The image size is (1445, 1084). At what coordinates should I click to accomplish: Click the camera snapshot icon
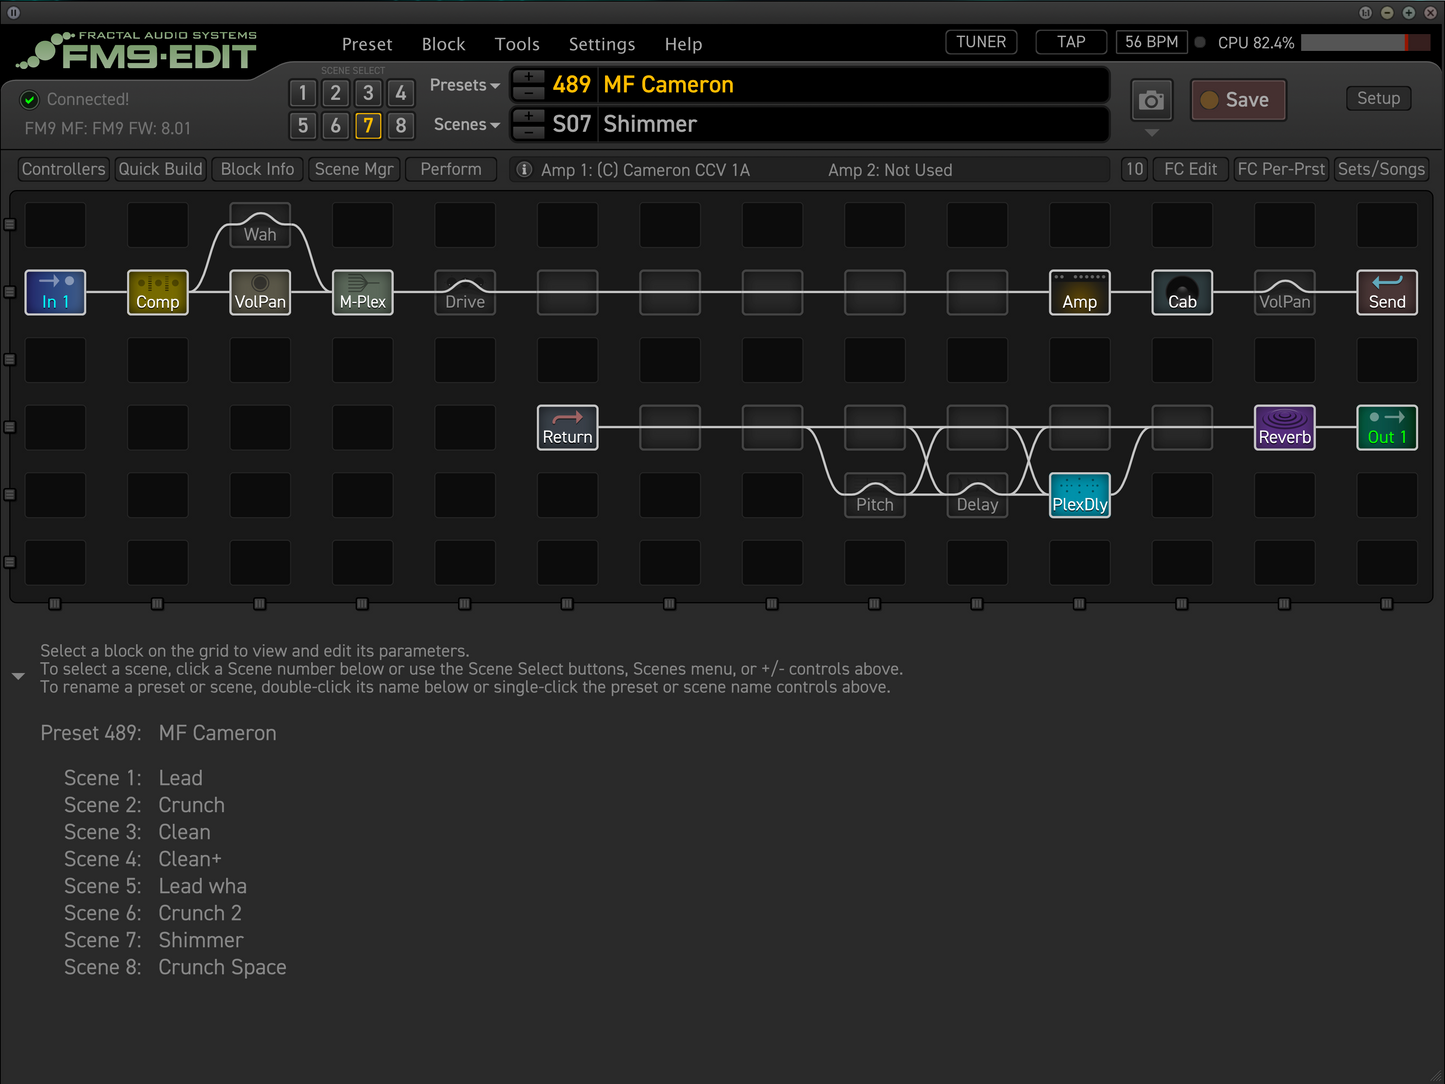coord(1152,100)
